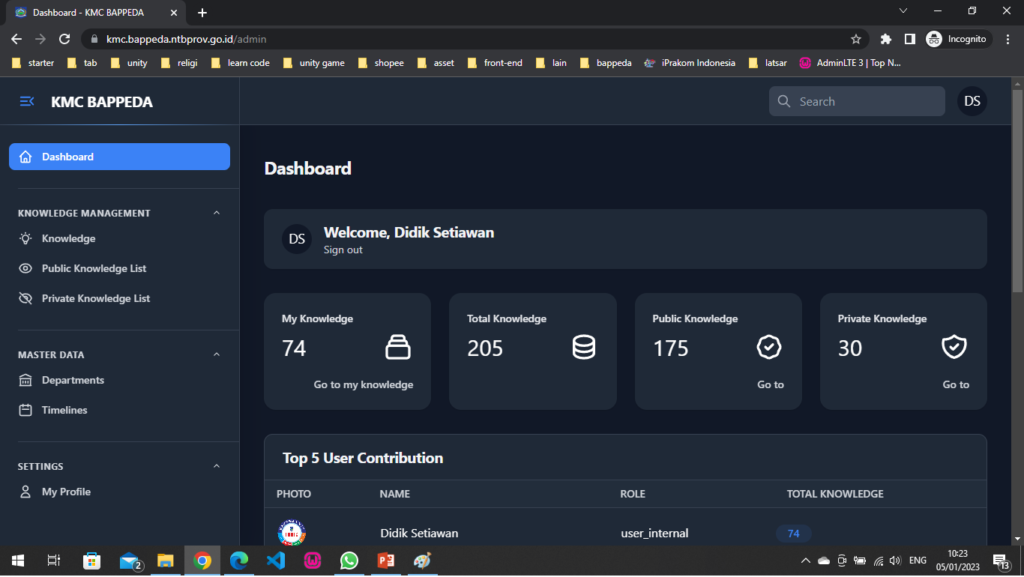Collapse the Master Data section

click(217, 355)
